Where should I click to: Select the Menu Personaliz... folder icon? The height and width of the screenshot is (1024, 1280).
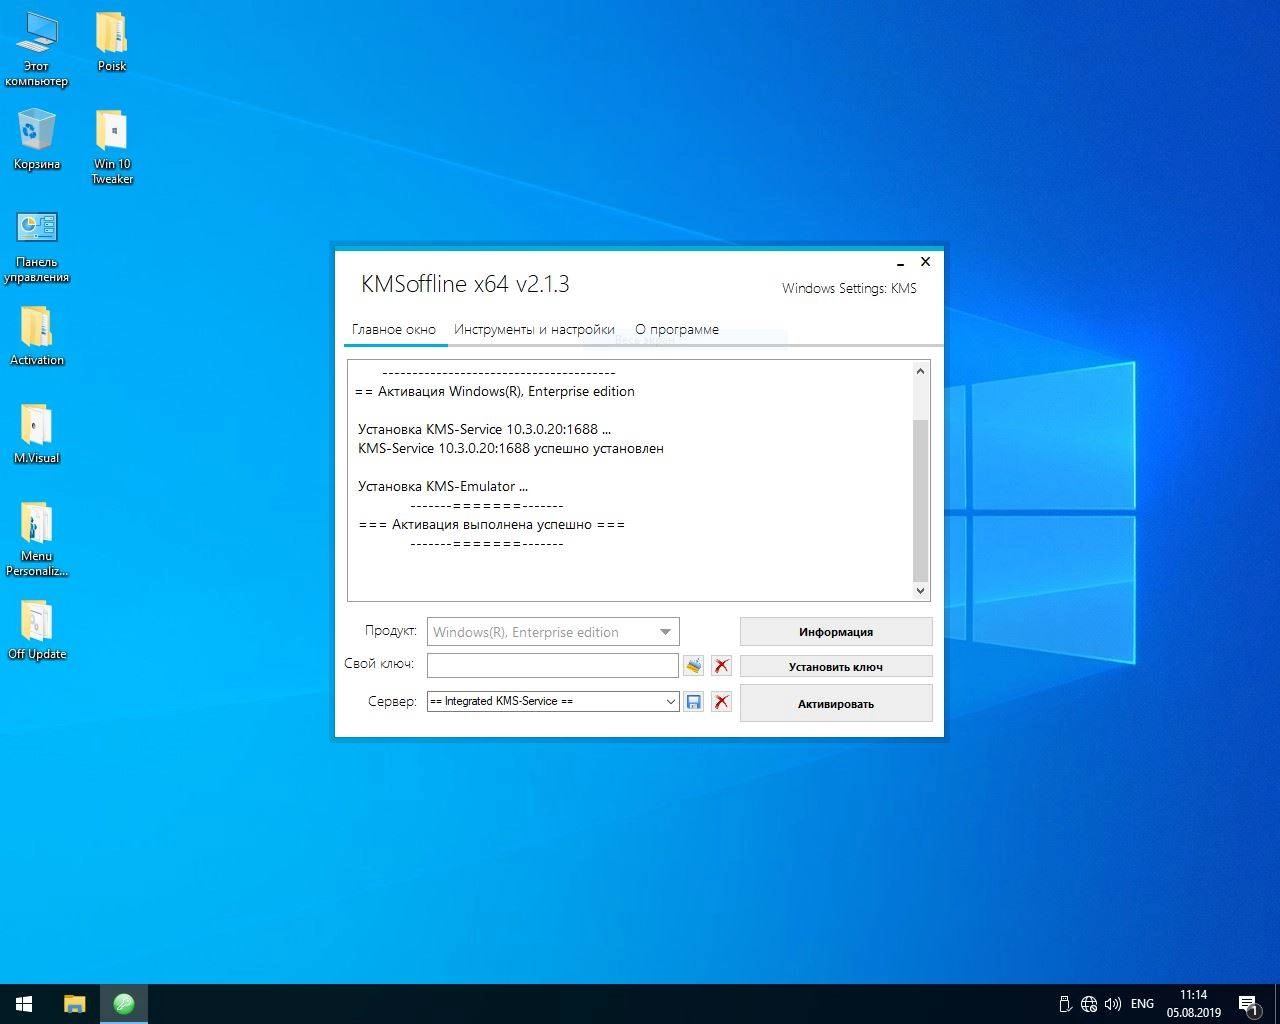pos(37,540)
